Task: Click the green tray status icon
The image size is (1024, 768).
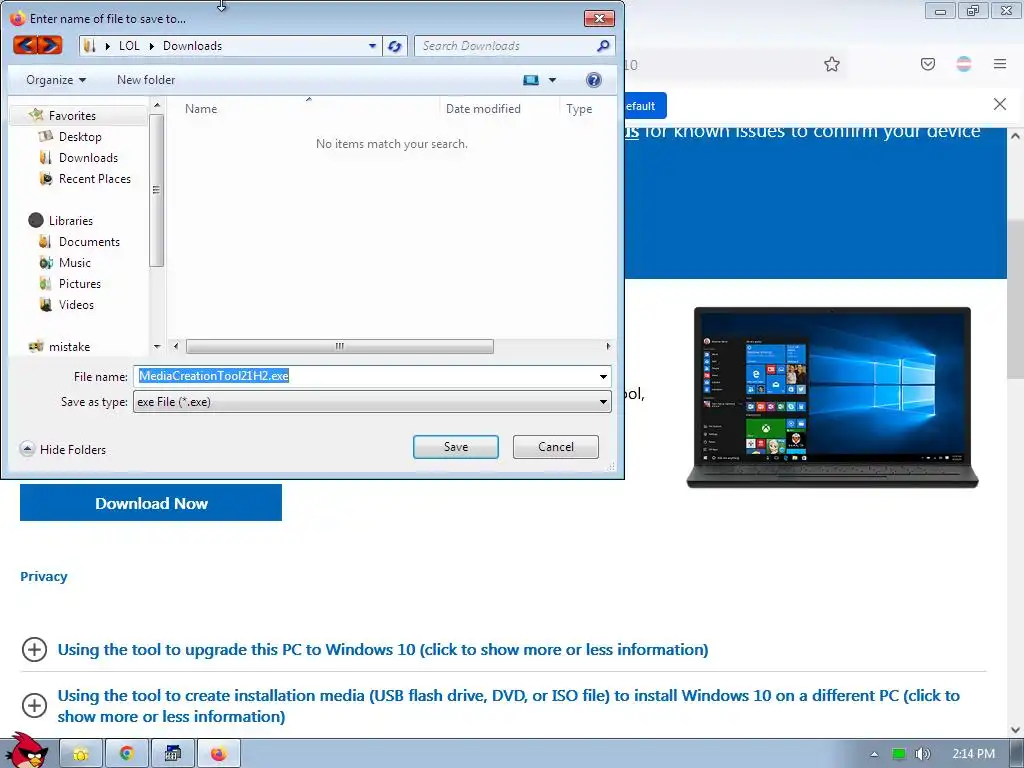Action: tap(899, 754)
